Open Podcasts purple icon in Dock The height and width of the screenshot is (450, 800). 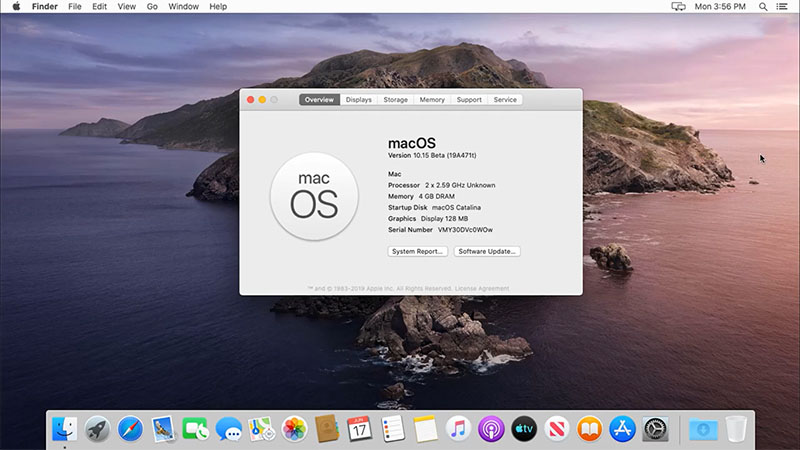491,429
